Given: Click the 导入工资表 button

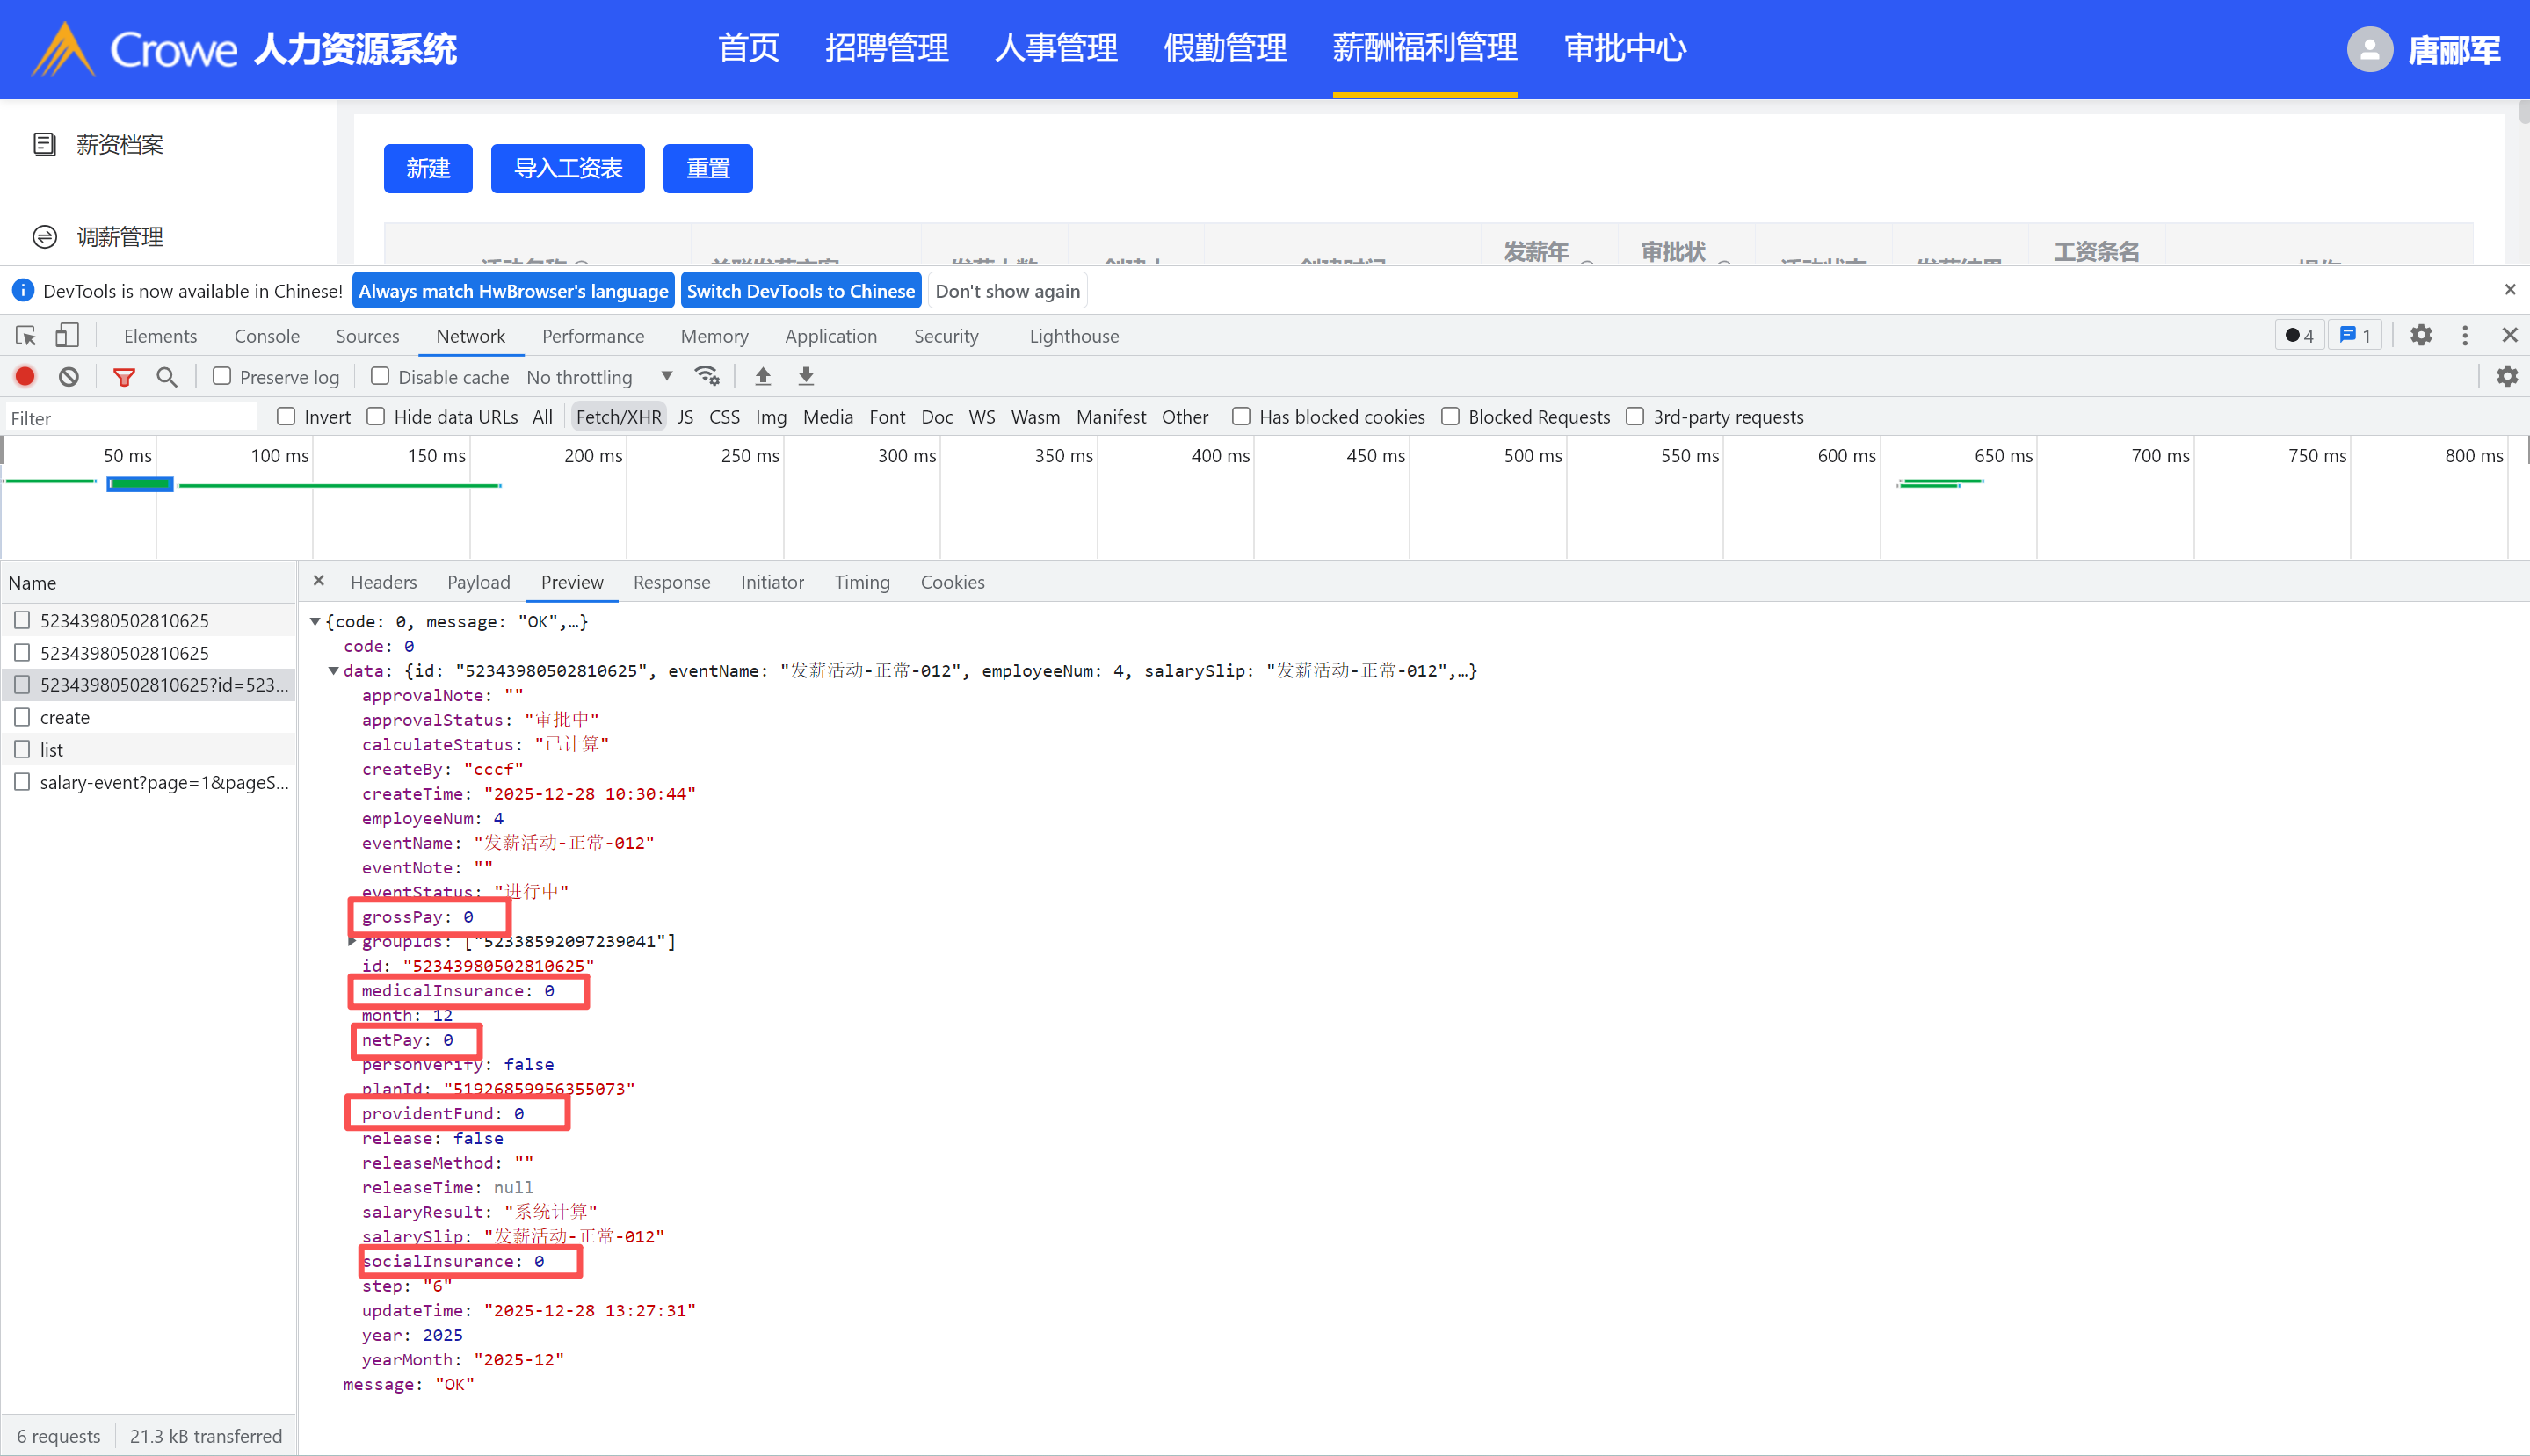Looking at the screenshot, I should (567, 168).
